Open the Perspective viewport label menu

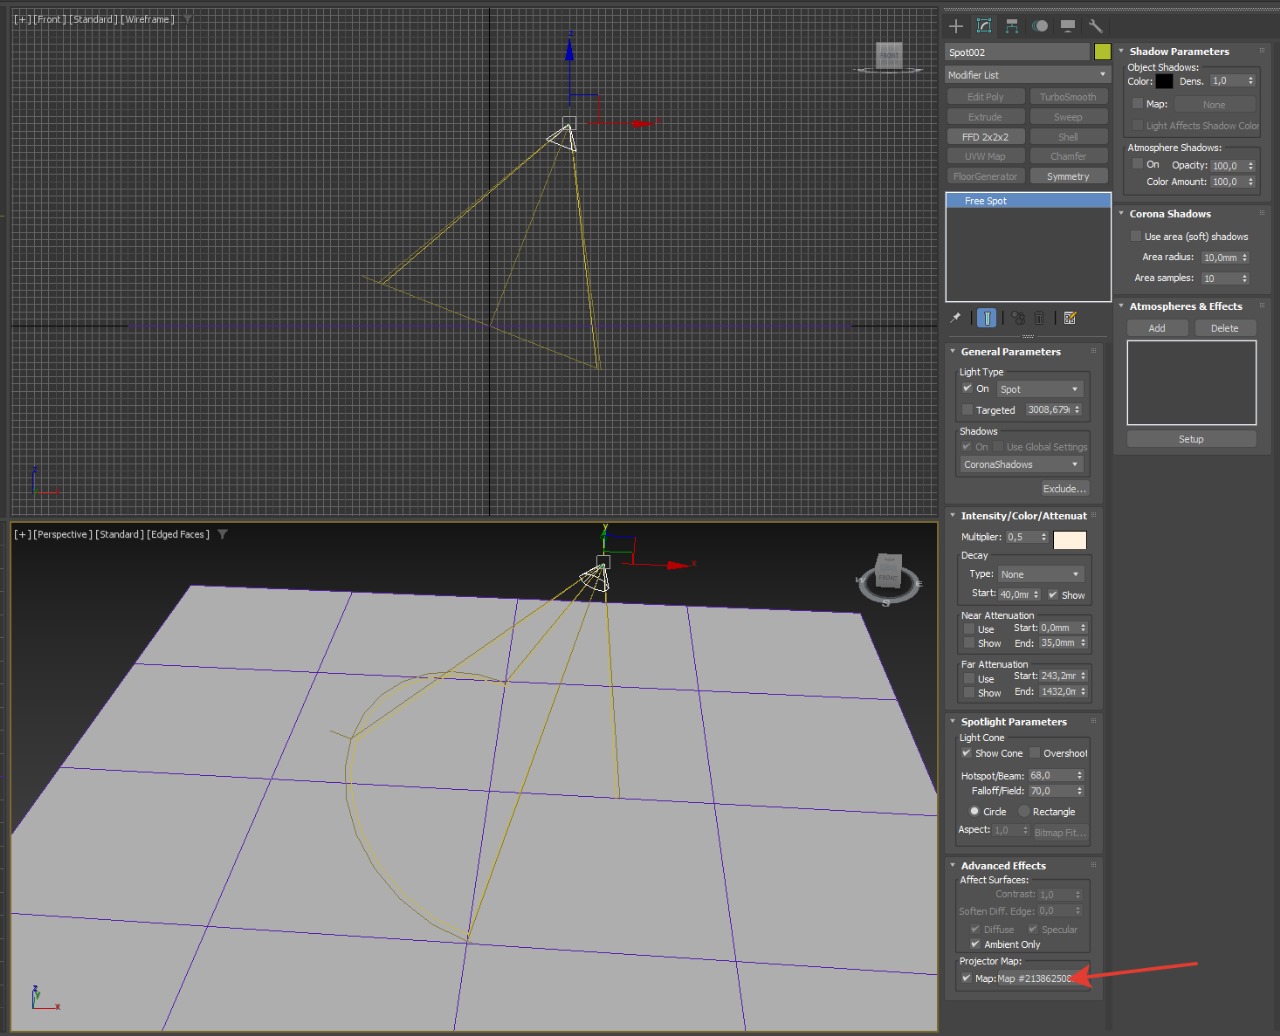click(63, 535)
